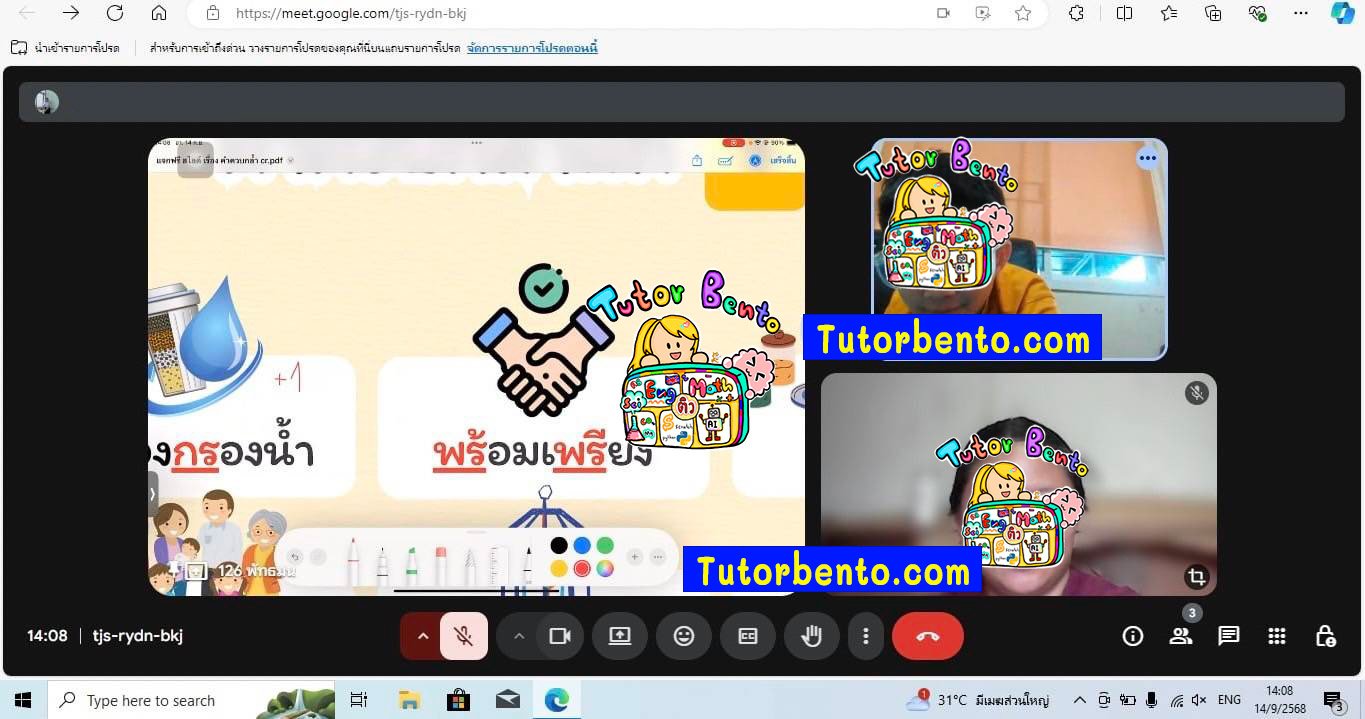Image resolution: width=1365 pixels, height=719 pixels.
Task: Click the Edge back arrow
Action: pos(27,13)
